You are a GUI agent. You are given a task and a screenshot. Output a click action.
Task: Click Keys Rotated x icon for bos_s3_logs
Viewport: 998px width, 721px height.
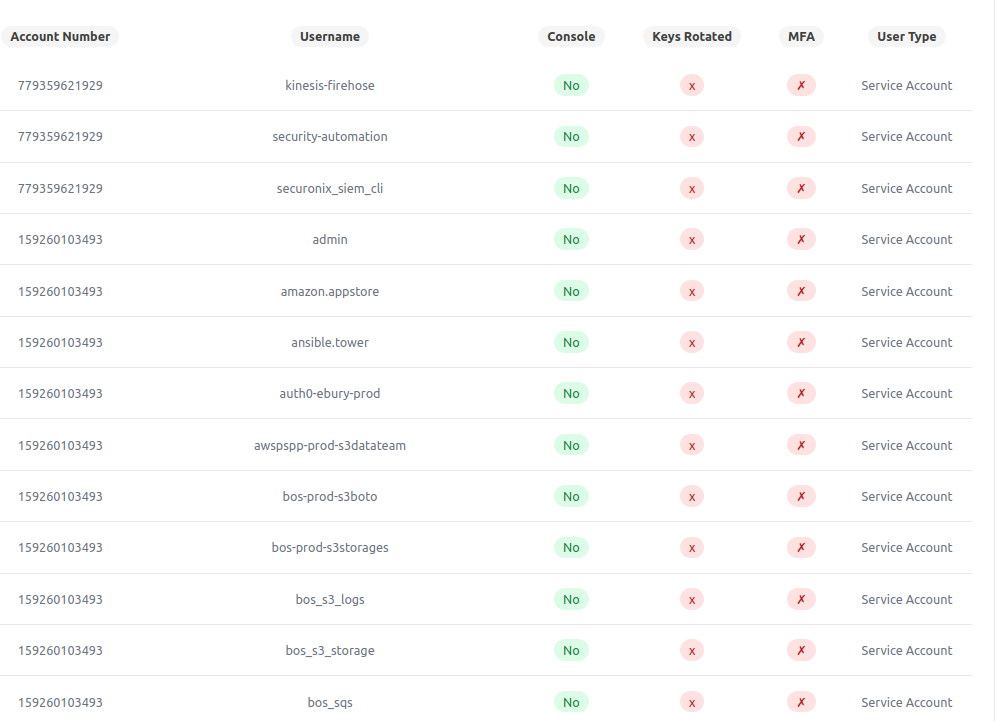tap(692, 599)
